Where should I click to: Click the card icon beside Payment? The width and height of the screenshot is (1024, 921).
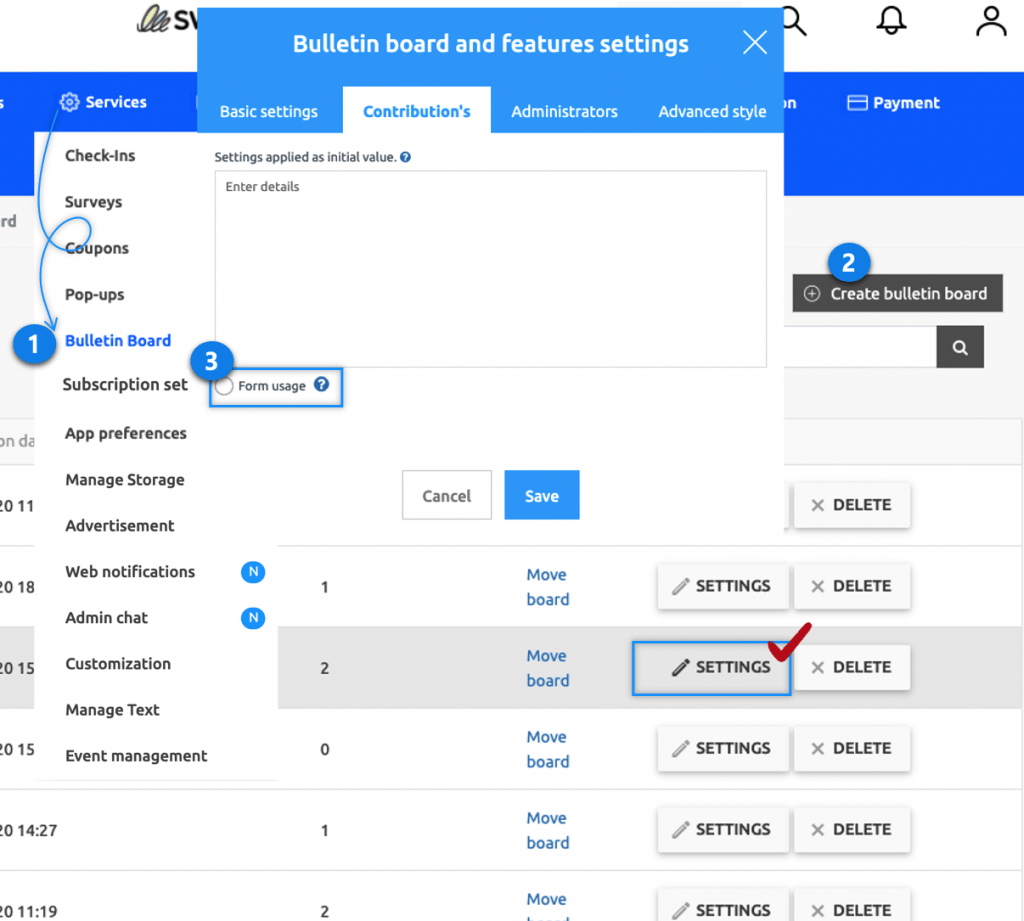point(857,102)
